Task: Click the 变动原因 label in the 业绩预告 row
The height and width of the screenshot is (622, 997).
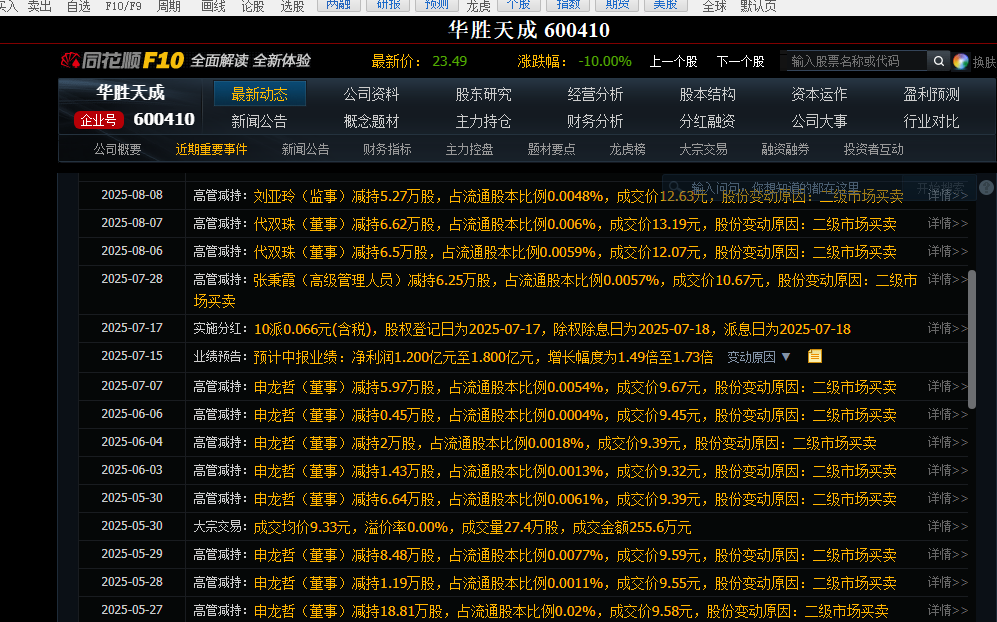Action: click(x=751, y=357)
